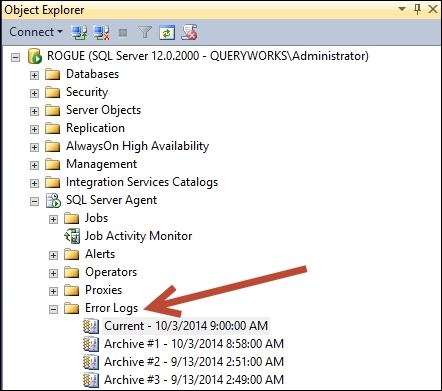The image size is (442, 391).
Task: Click the Jobs folder icon
Action: point(71,218)
